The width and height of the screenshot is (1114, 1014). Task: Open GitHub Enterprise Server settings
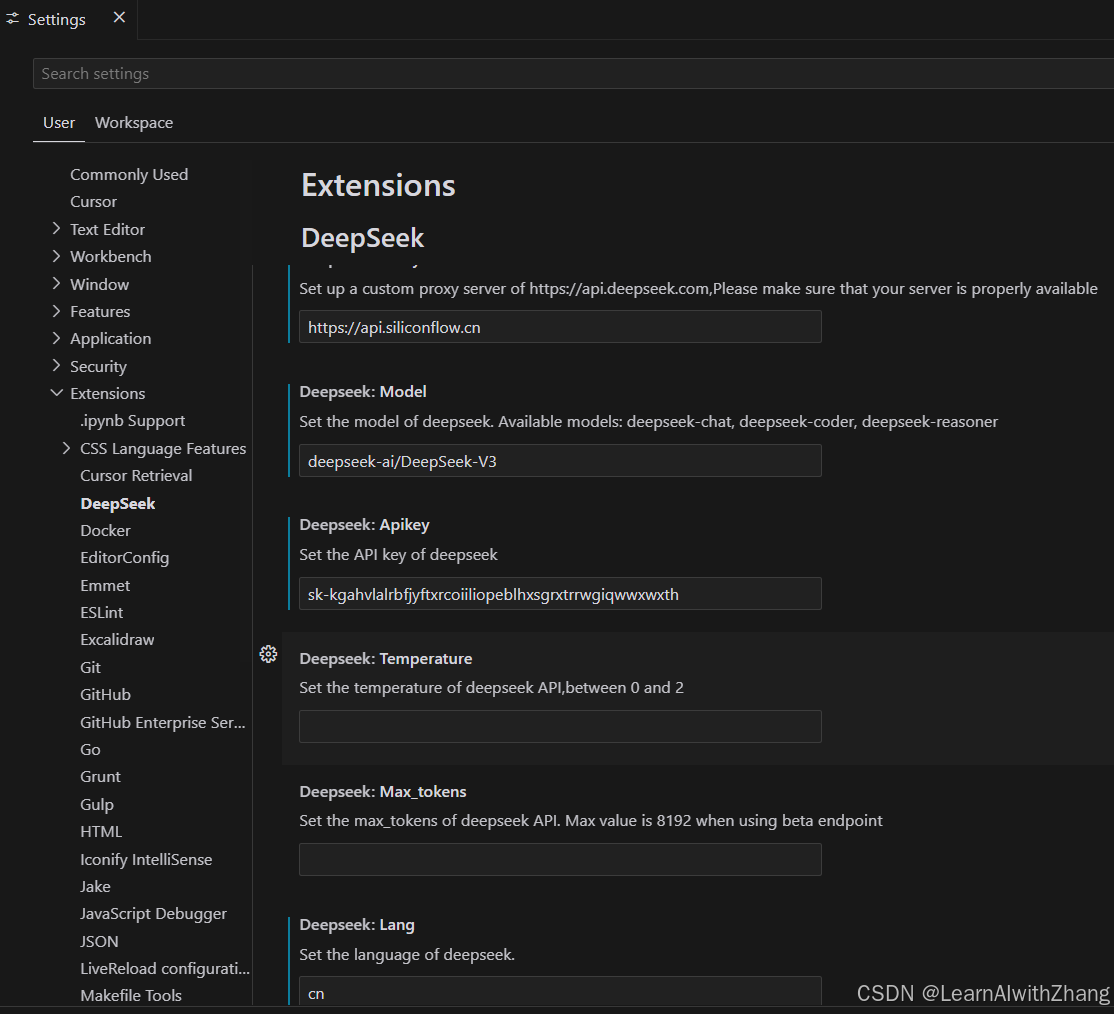point(163,722)
